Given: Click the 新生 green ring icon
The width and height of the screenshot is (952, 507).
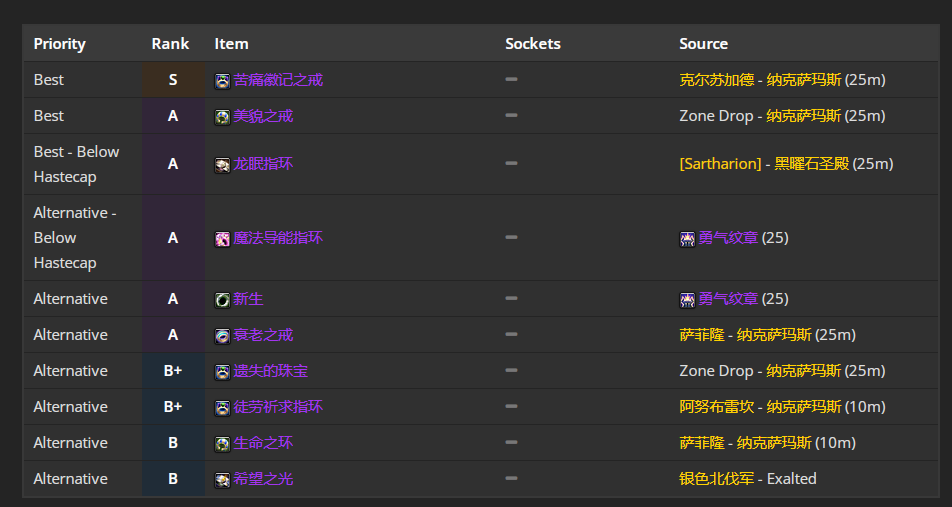Looking at the screenshot, I should pos(222,299).
